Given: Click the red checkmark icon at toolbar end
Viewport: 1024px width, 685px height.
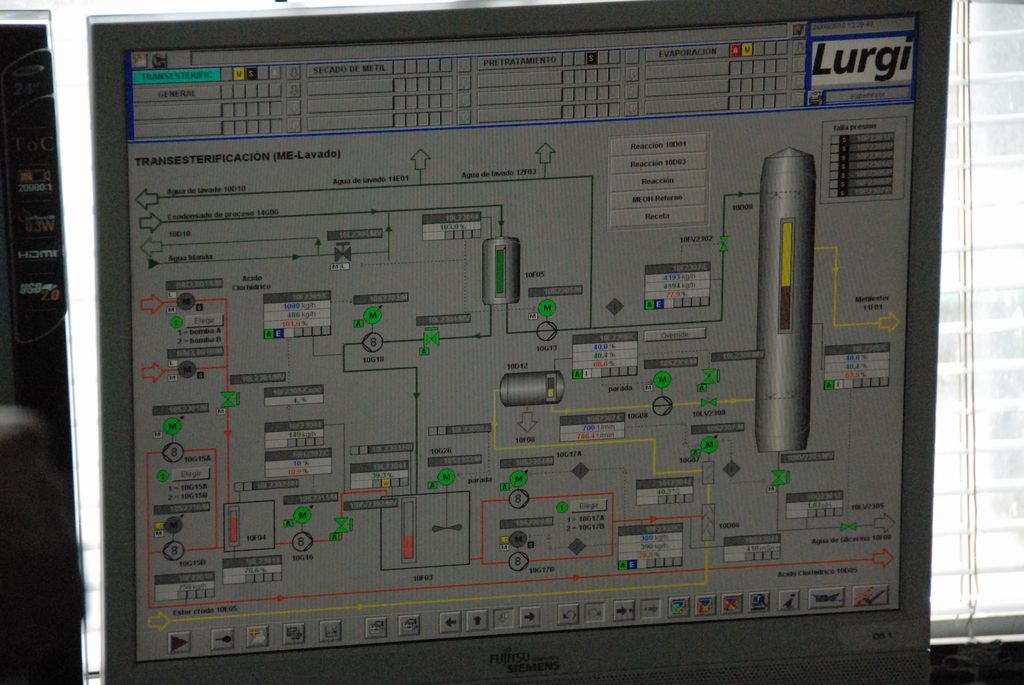Looking at the screenshot, I should [x=873, y=596].
